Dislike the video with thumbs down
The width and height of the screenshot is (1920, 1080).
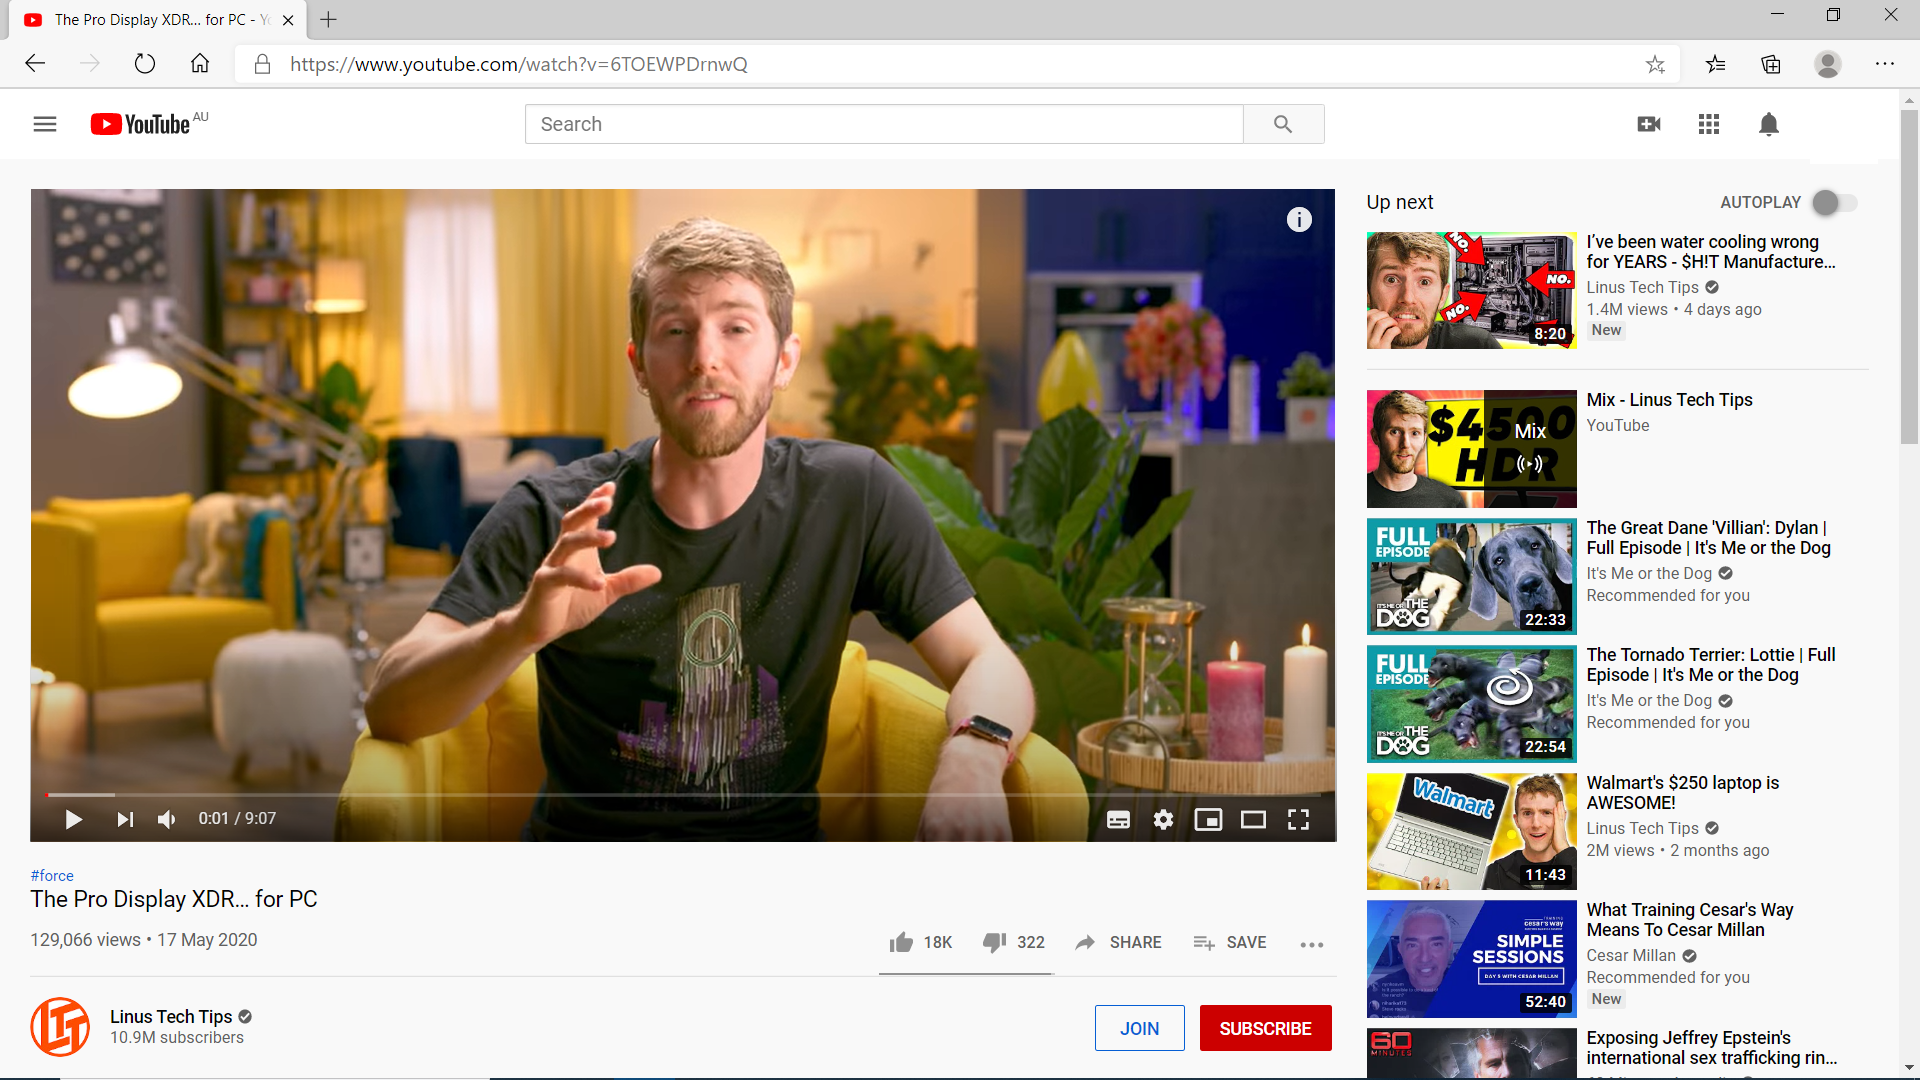994,942
